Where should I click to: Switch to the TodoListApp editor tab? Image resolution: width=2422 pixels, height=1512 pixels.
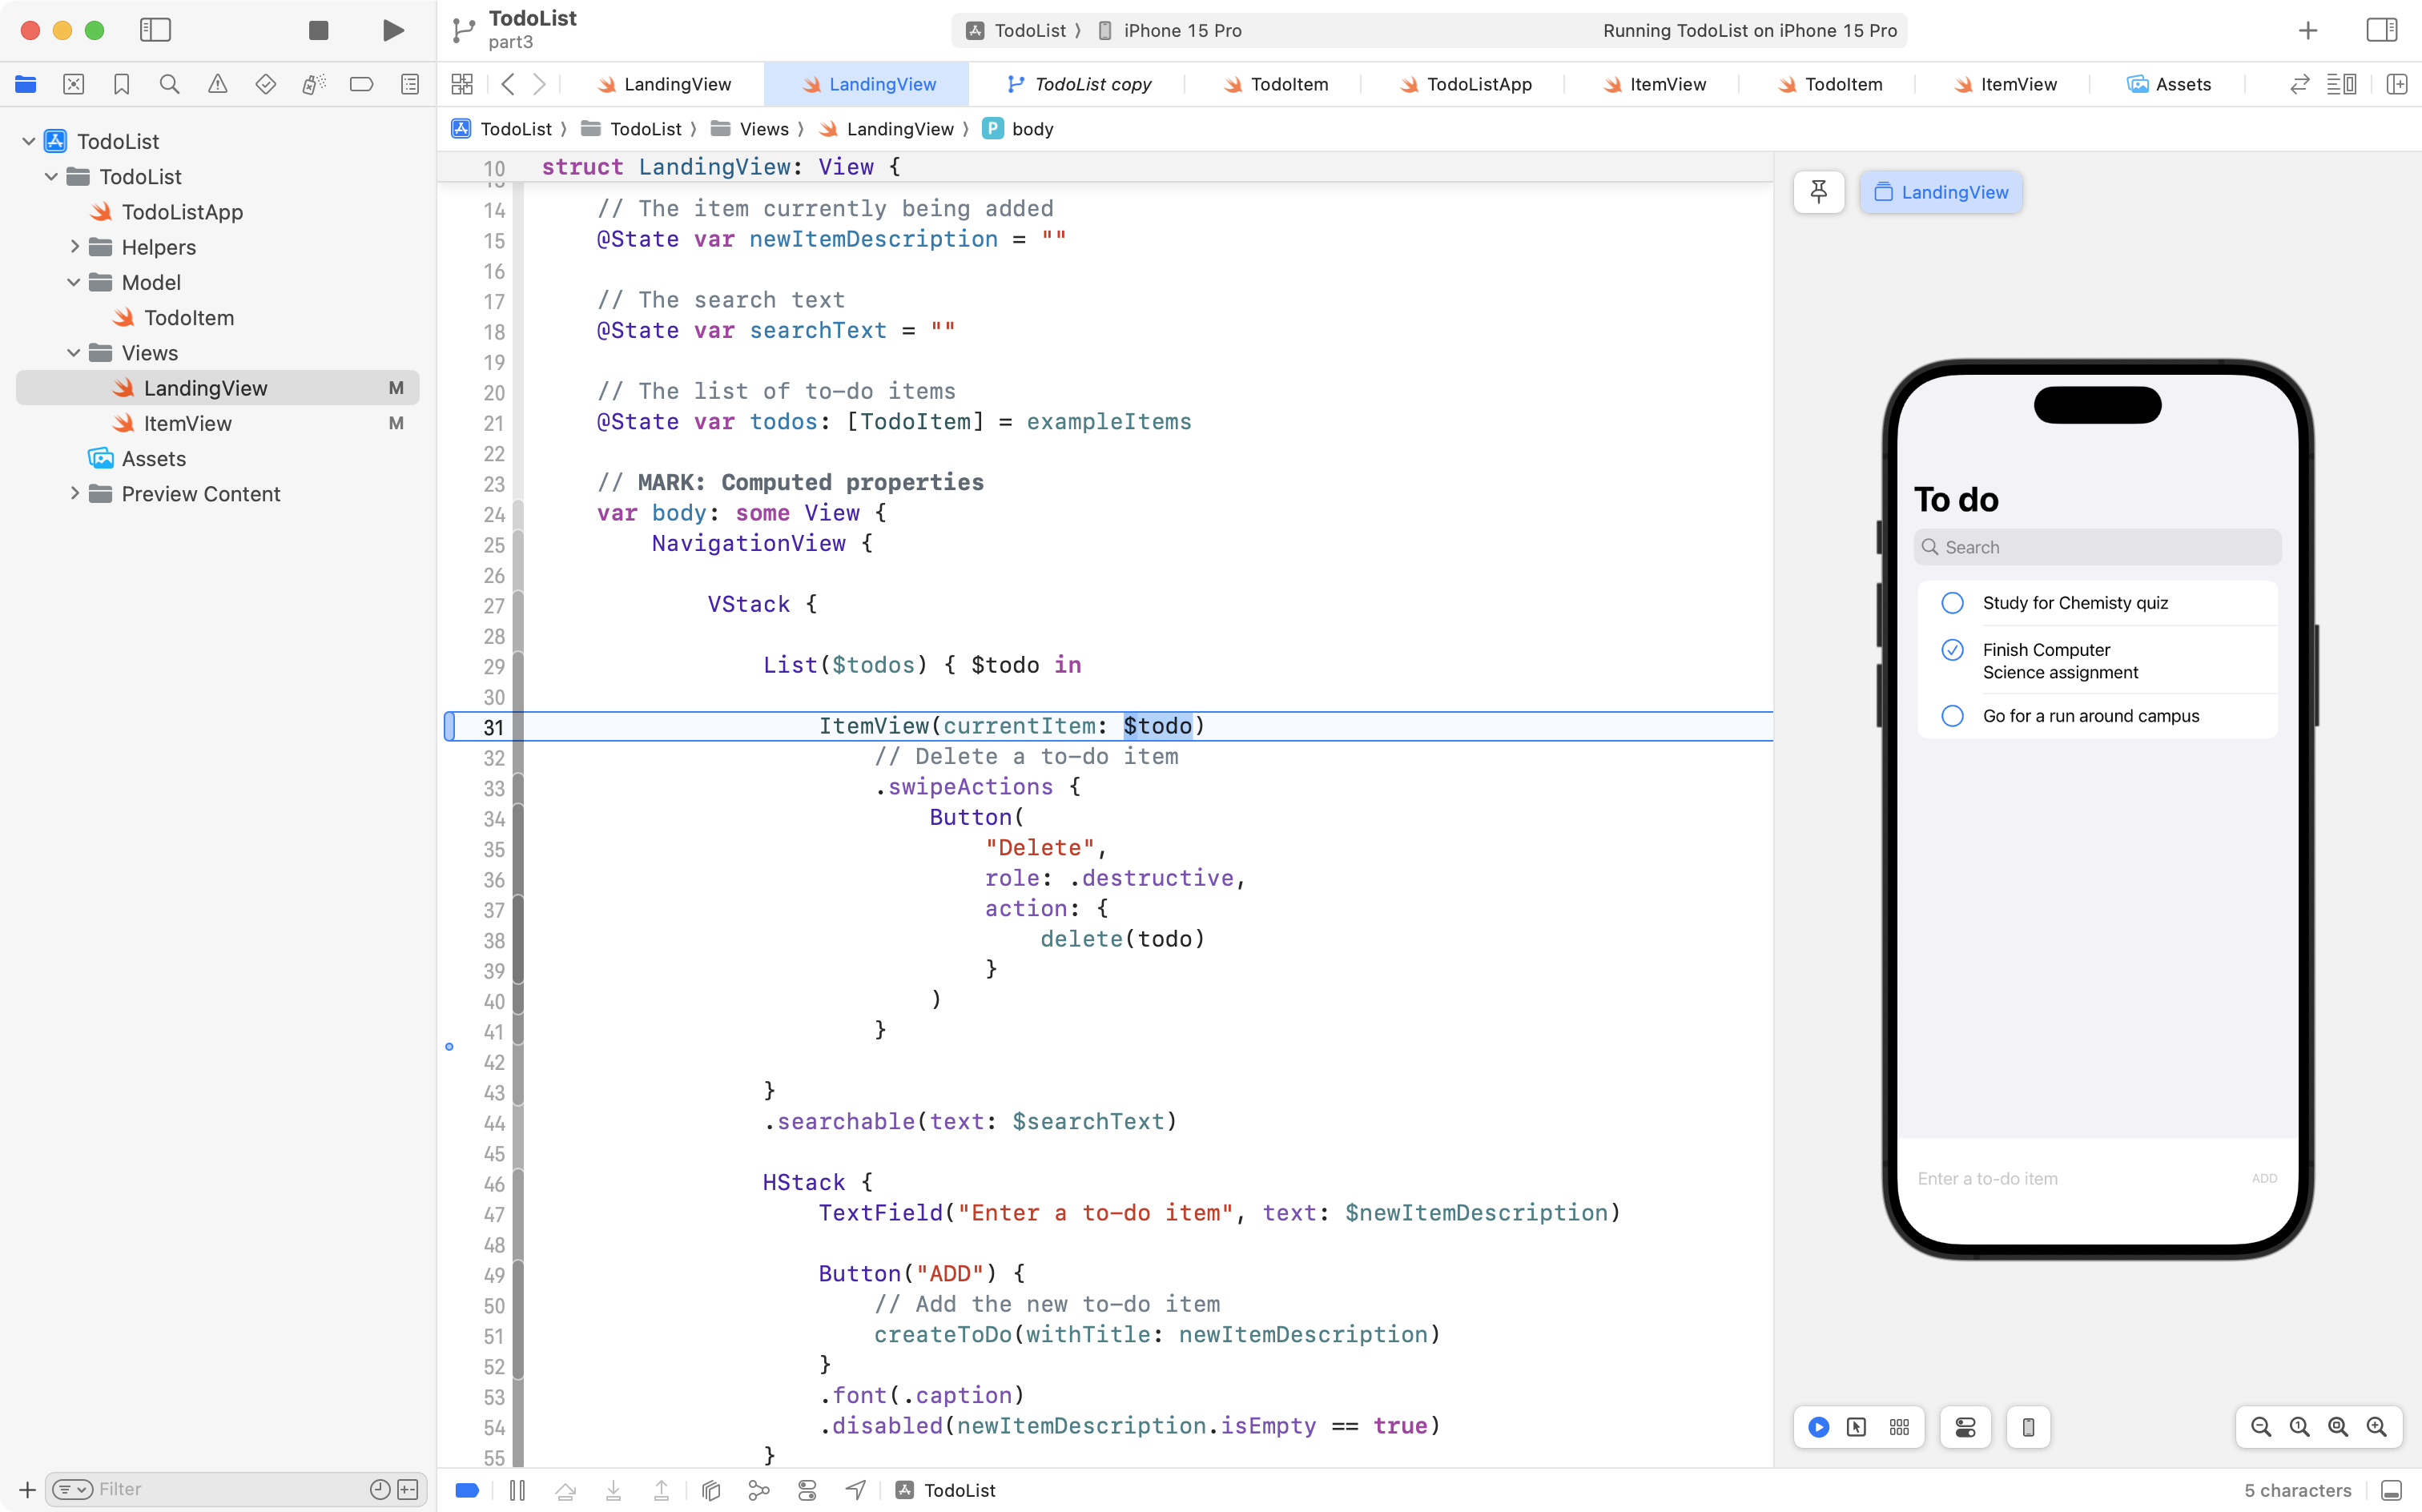(1477, 84)
